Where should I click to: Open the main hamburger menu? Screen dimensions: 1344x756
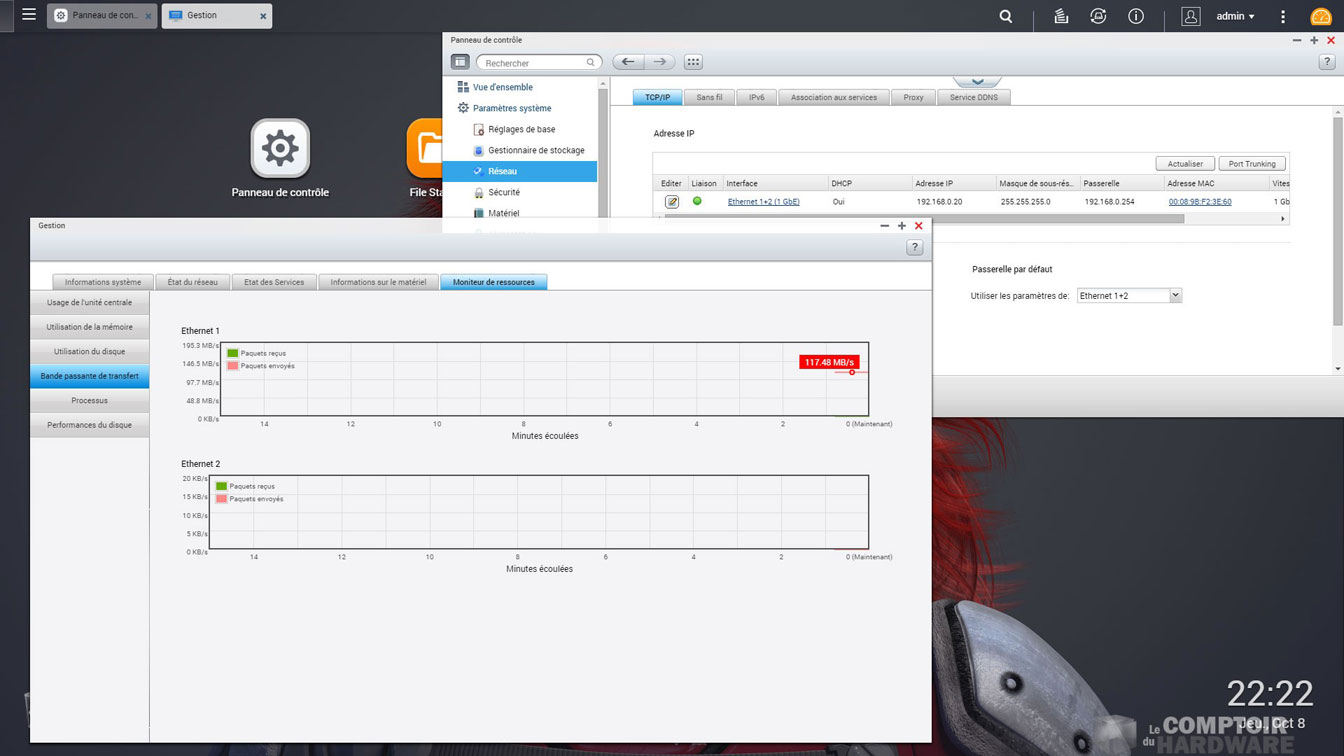[29, 15]
